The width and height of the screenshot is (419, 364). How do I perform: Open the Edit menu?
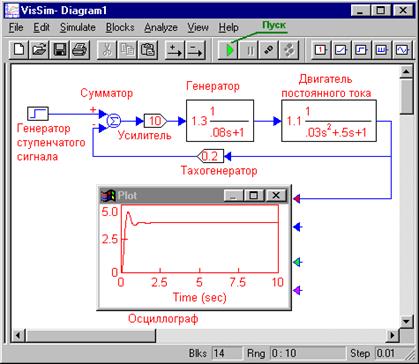point(42,27)
